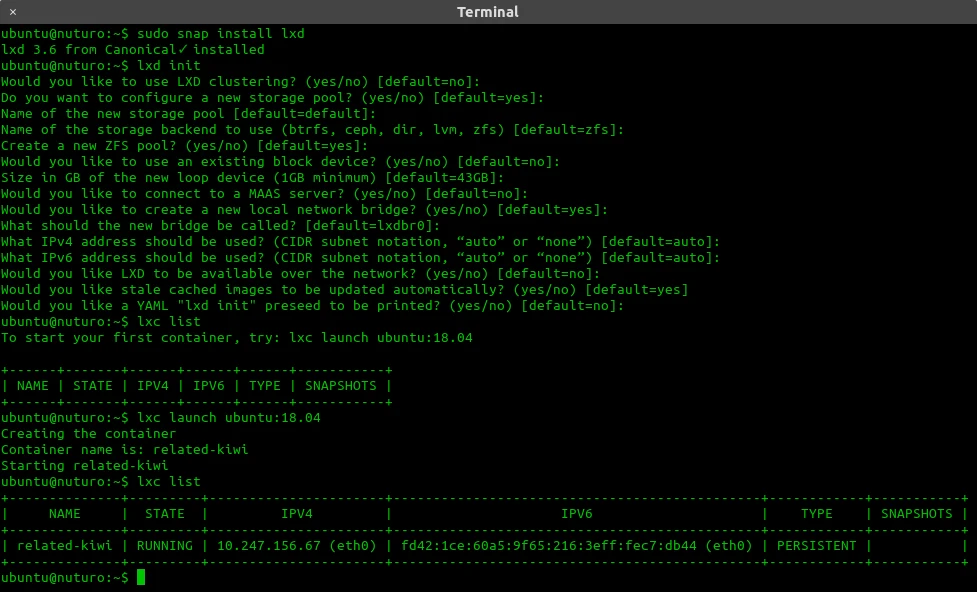The image size is (977, 592).
Task: Click the LXD clustering question line
Action: 241,82
